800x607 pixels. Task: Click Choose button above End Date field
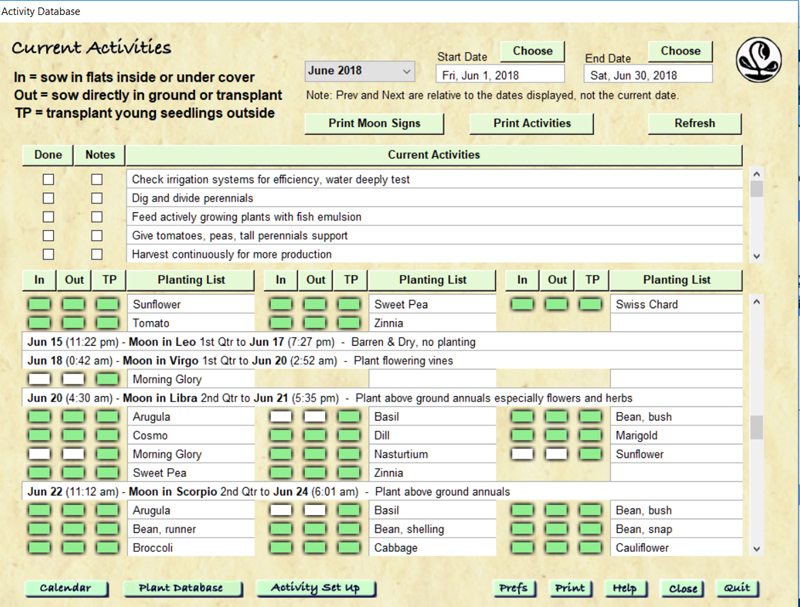click(x=680, y=51)
